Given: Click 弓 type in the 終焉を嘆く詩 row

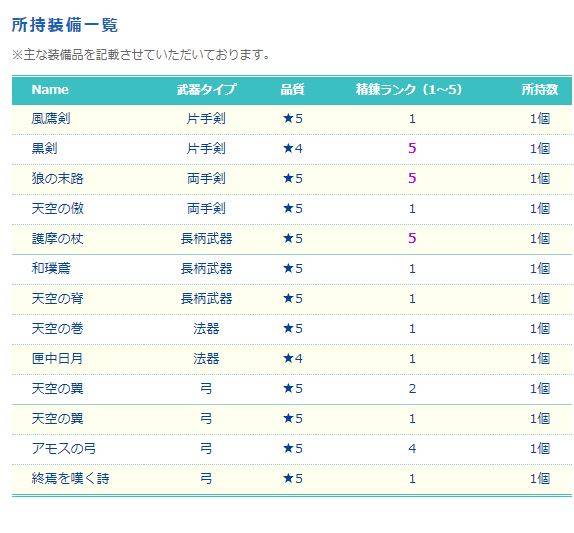Looking at the screenshot, I should [x=206, y=479].
